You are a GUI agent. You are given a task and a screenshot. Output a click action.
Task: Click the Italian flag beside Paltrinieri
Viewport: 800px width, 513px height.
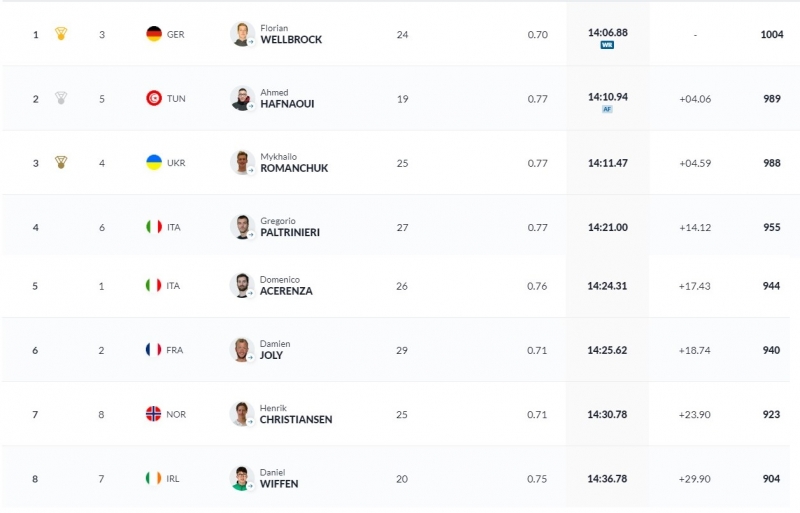pos(153,227)
